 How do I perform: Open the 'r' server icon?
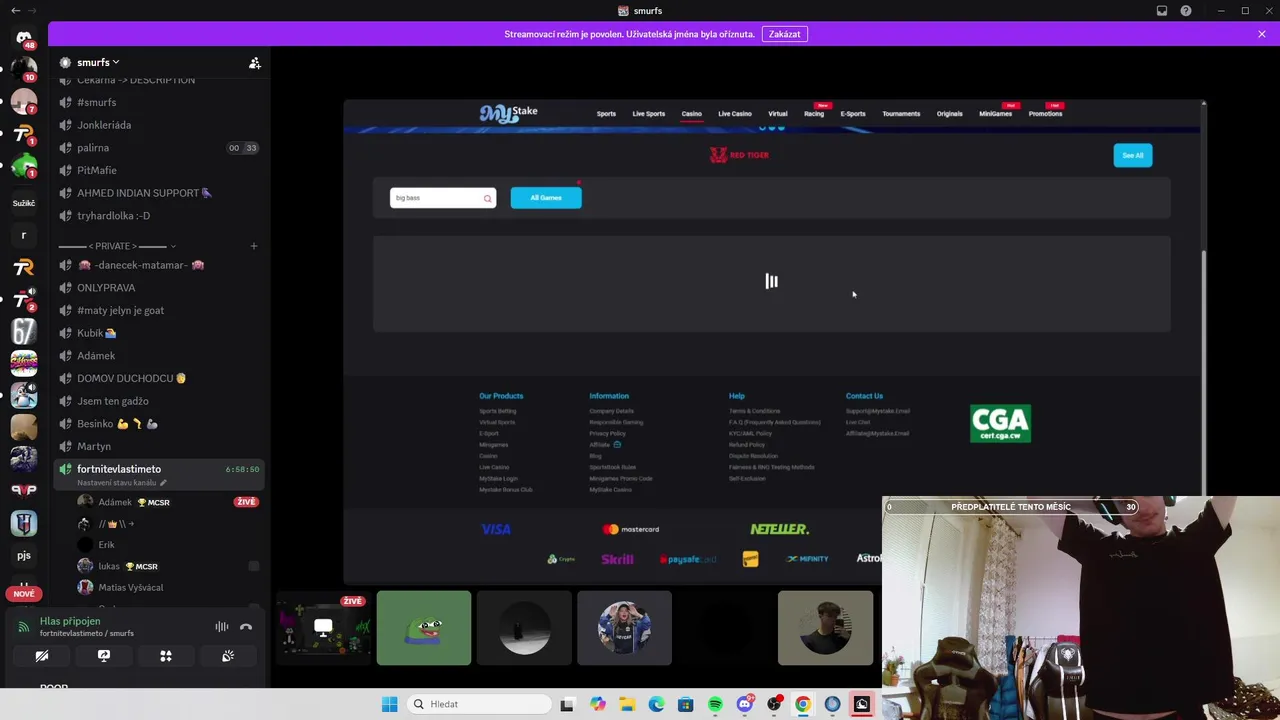coord(24,235)
